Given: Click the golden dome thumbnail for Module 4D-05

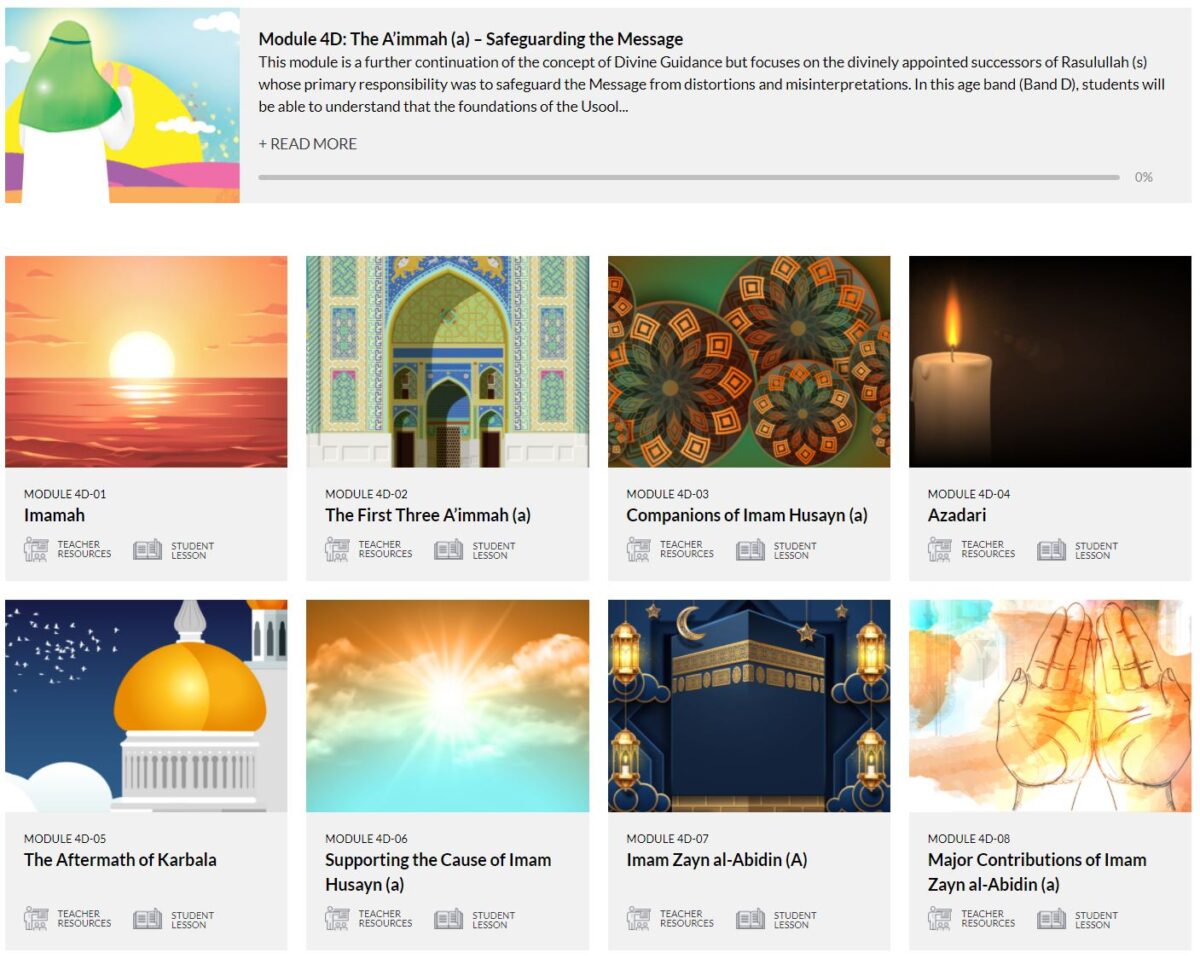Looking at the screenshot, I should 146,706.
